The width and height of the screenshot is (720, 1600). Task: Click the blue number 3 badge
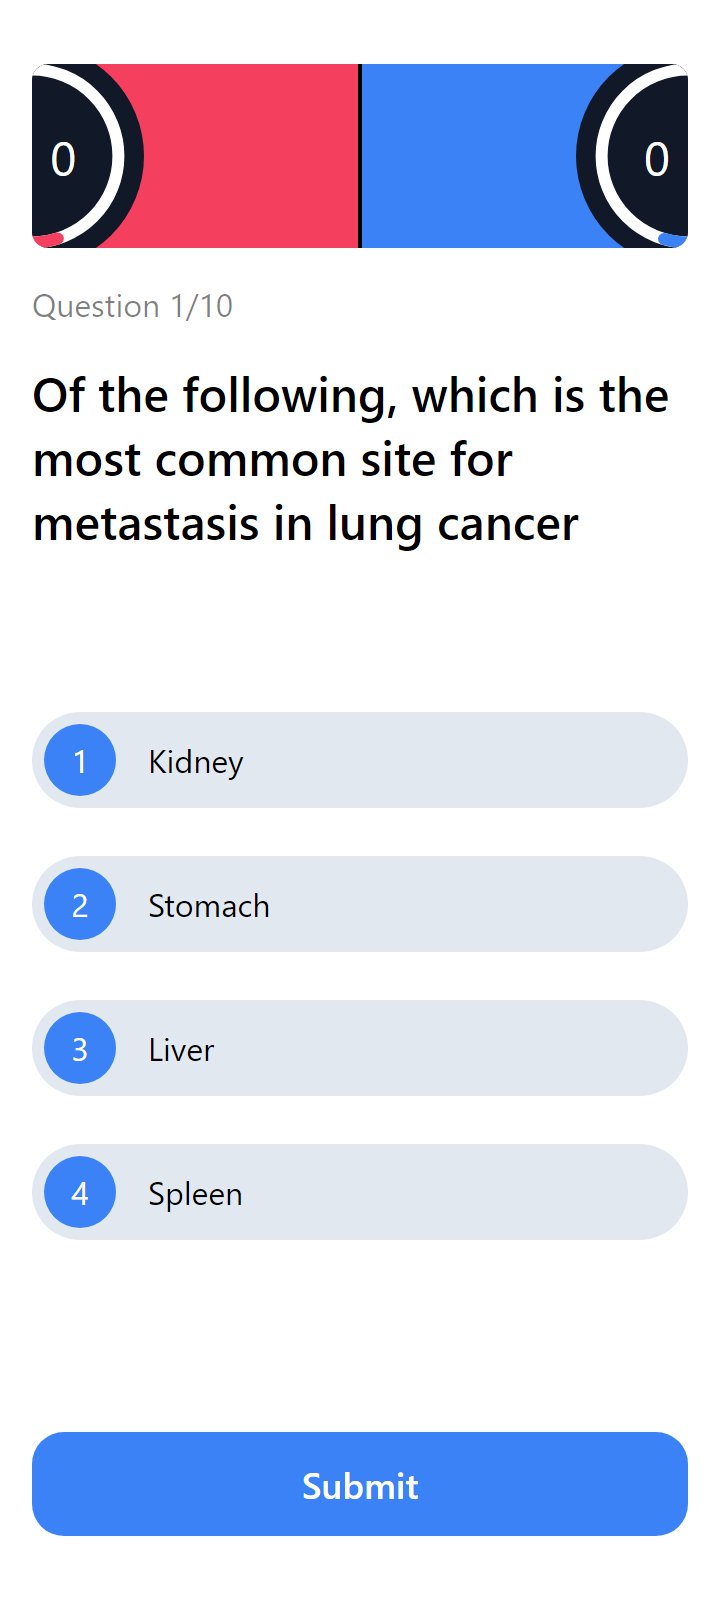coord(80,1048)
